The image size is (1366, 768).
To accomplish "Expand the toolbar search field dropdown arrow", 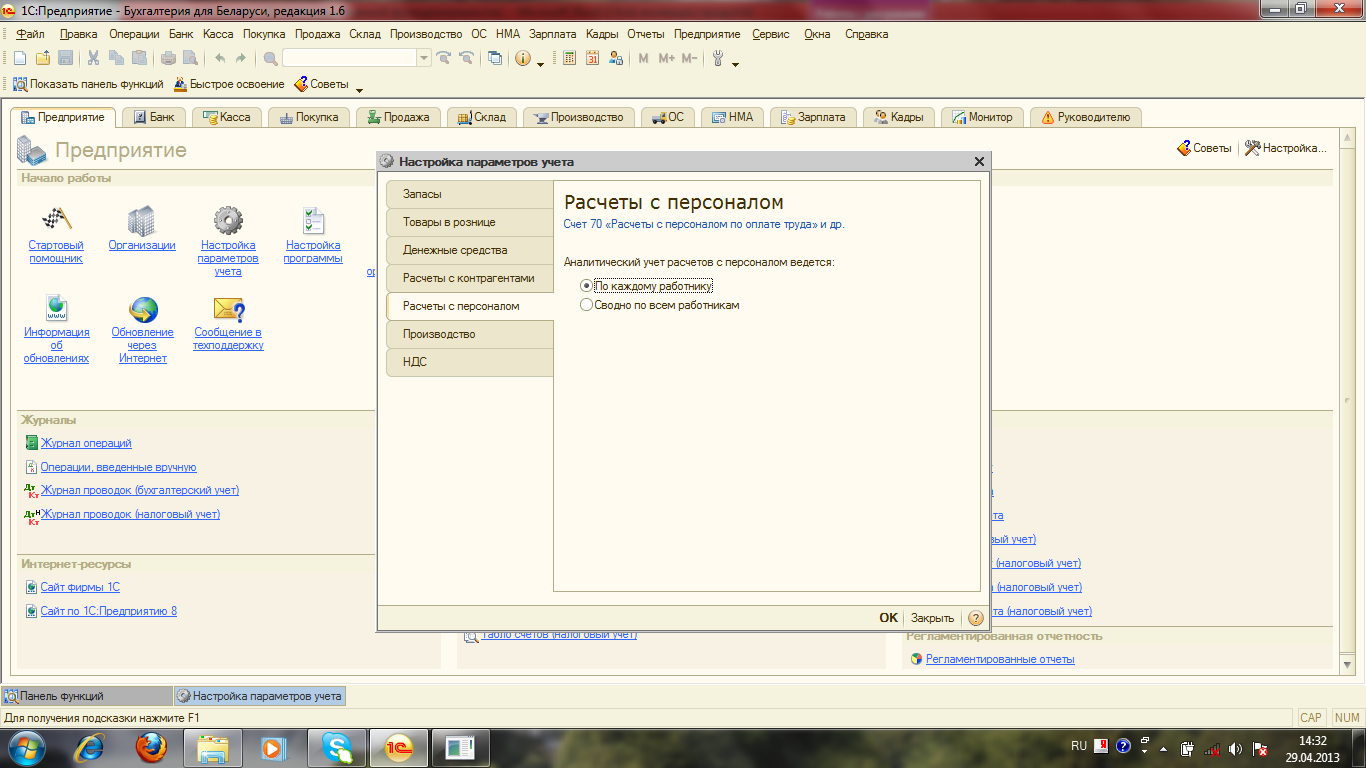I will tap(424, 58).
